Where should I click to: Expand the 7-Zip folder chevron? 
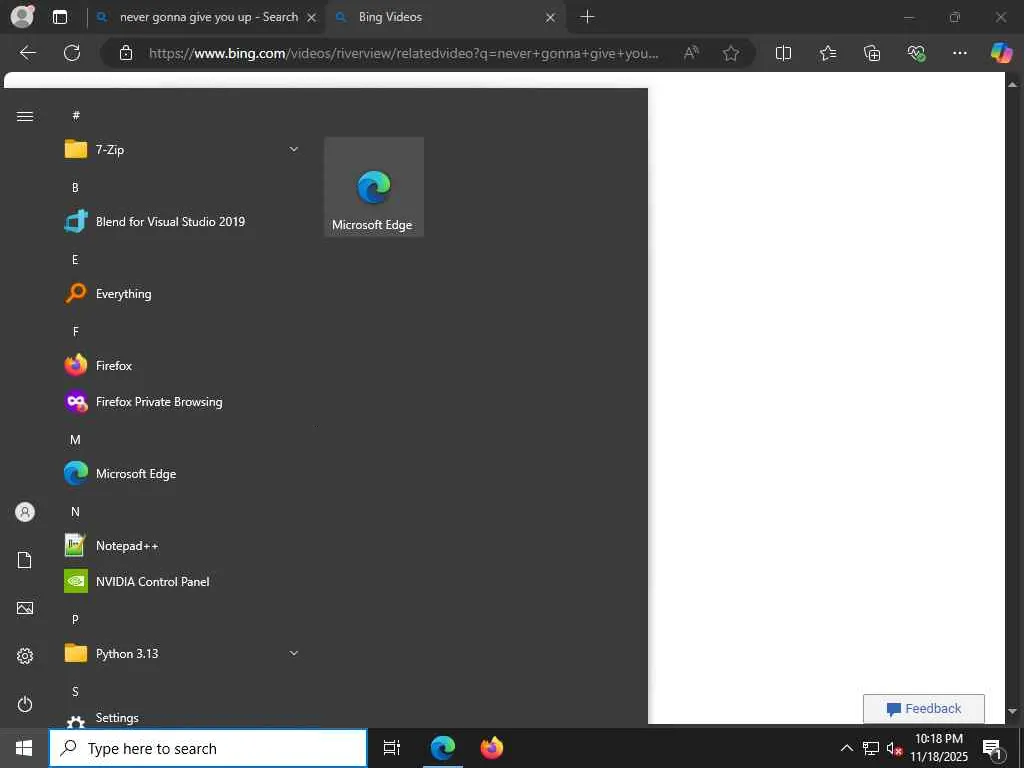(x=294, y=150)
